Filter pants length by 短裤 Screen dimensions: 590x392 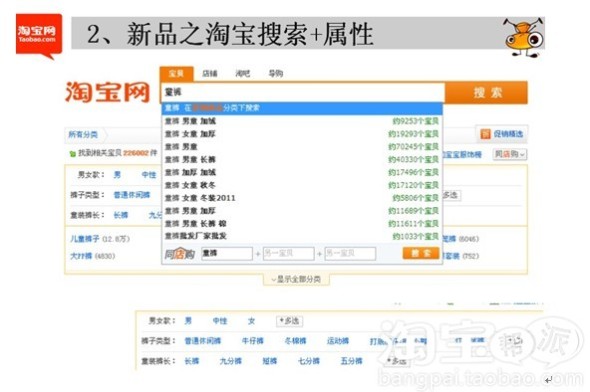[269, 361]
